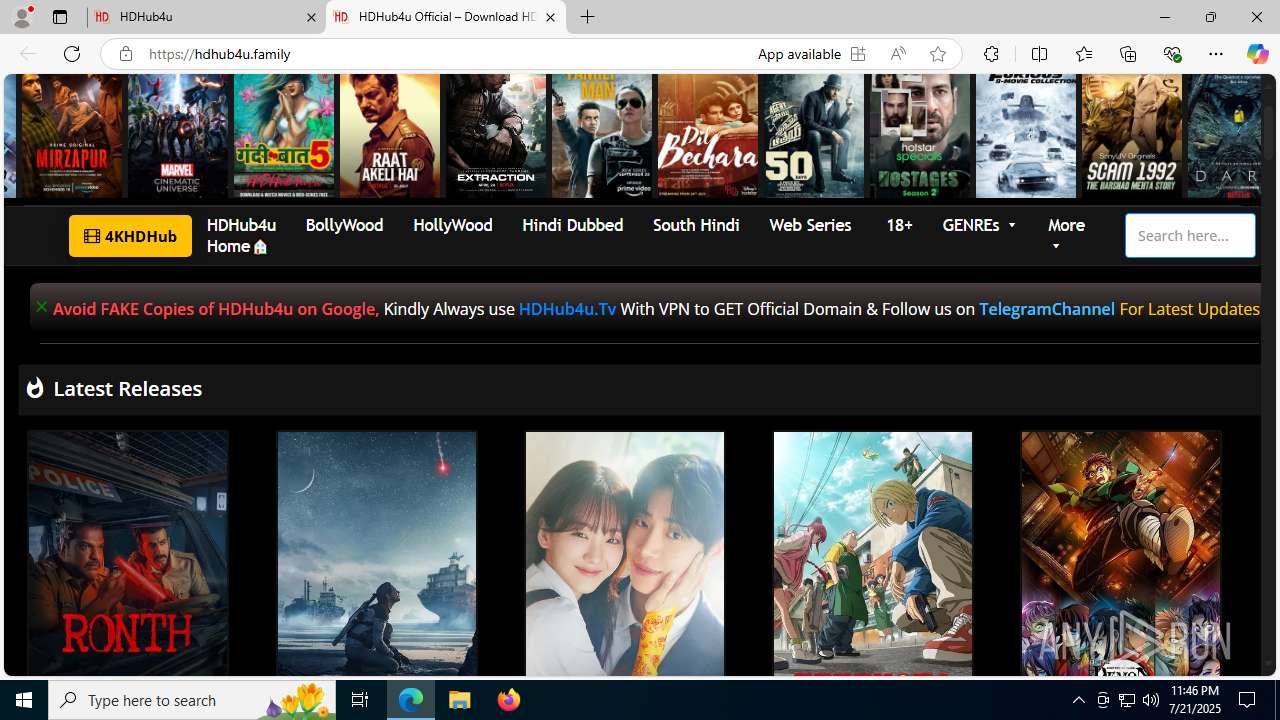The height and width of the screenshot is (720, 1280).
Task: Open a new tab with plus
Action: point(588,17)
